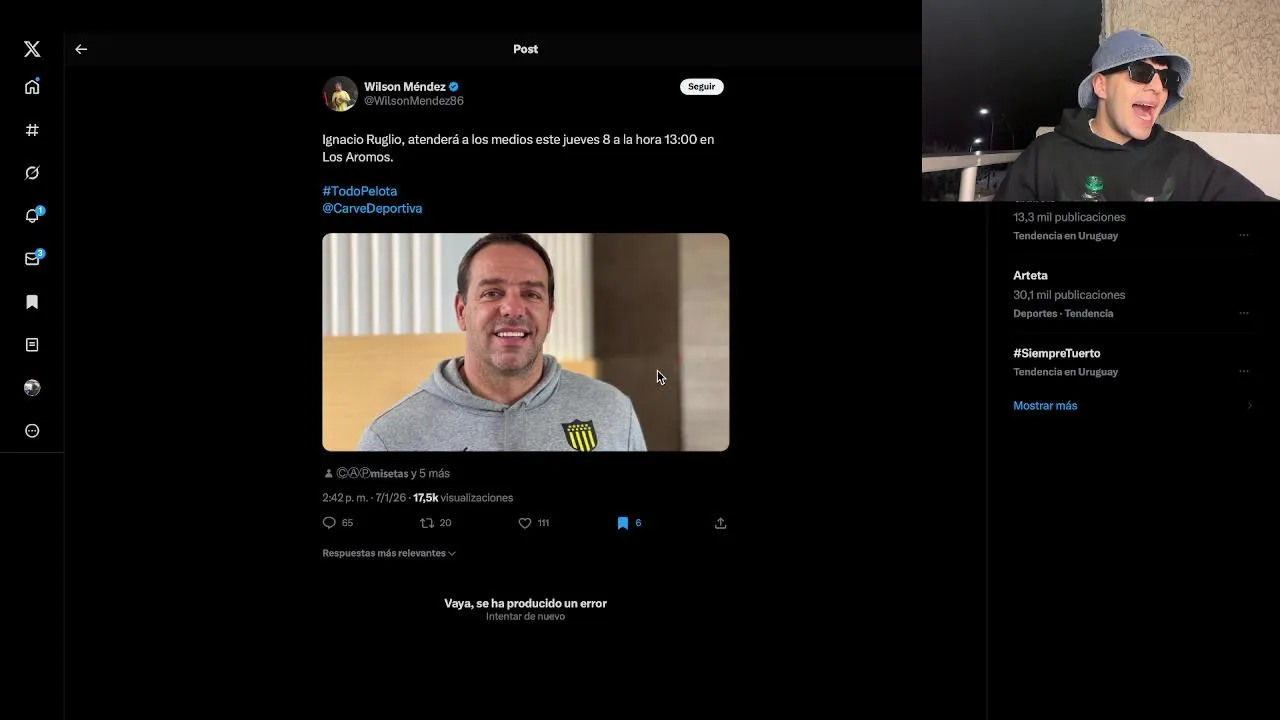
Task: Click the X logo in sidebar
Action: pyautogui.click(x=32, y=49)
